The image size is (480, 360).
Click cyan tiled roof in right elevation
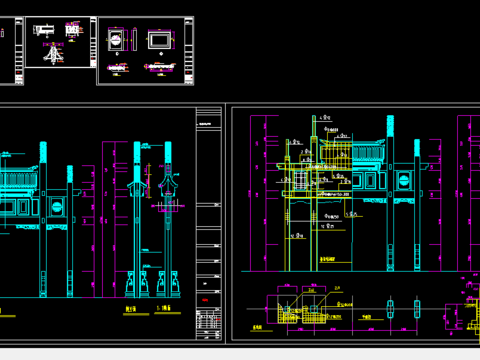tap(368, 153)
